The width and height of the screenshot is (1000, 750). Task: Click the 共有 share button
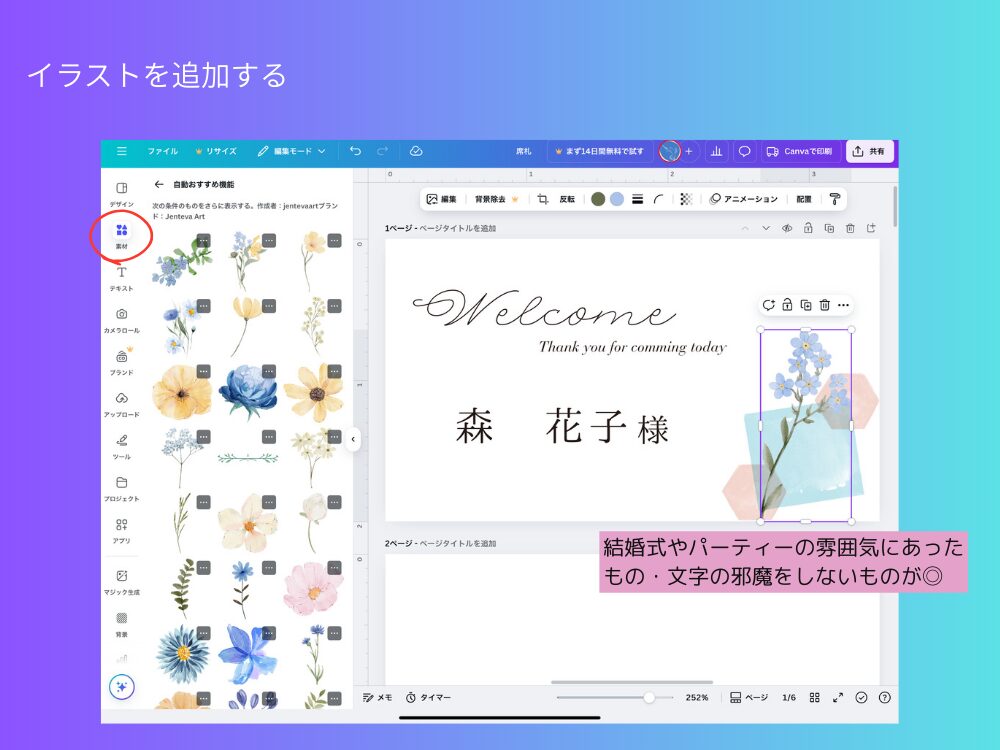(869, 151)
